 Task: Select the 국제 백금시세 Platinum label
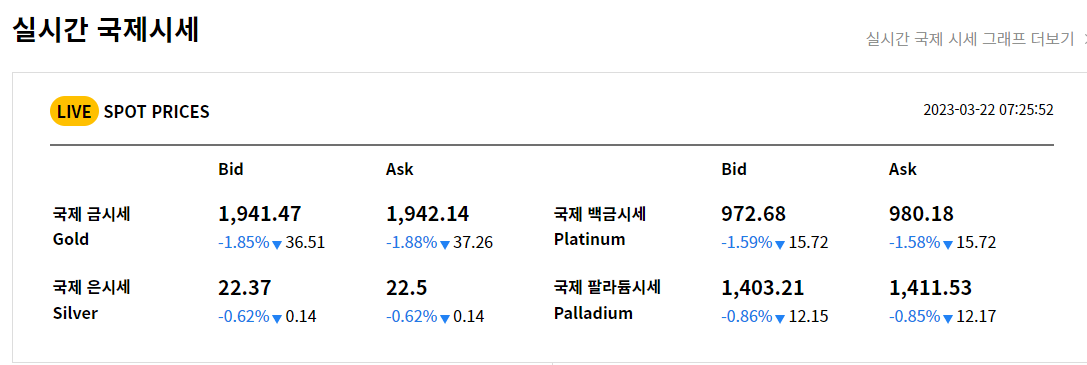point(600,226)
